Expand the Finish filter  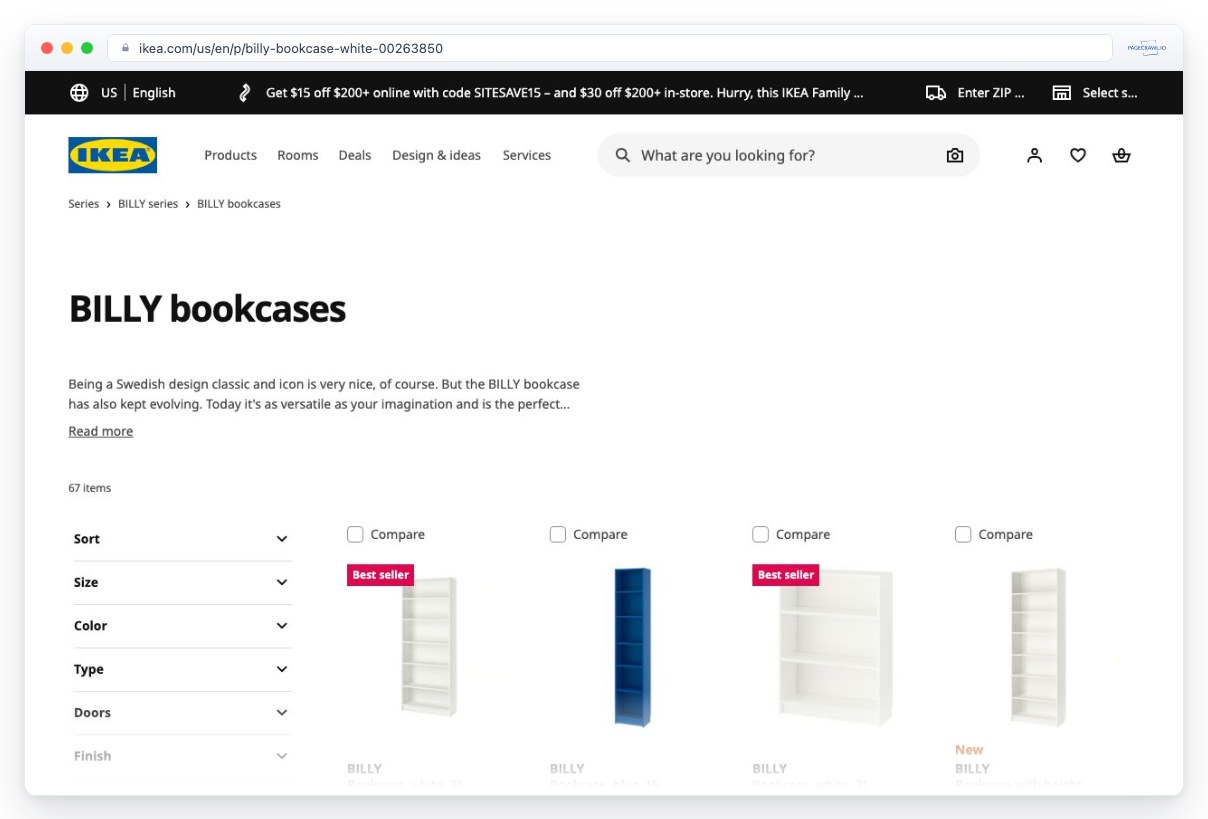click(x=182, y=756)
